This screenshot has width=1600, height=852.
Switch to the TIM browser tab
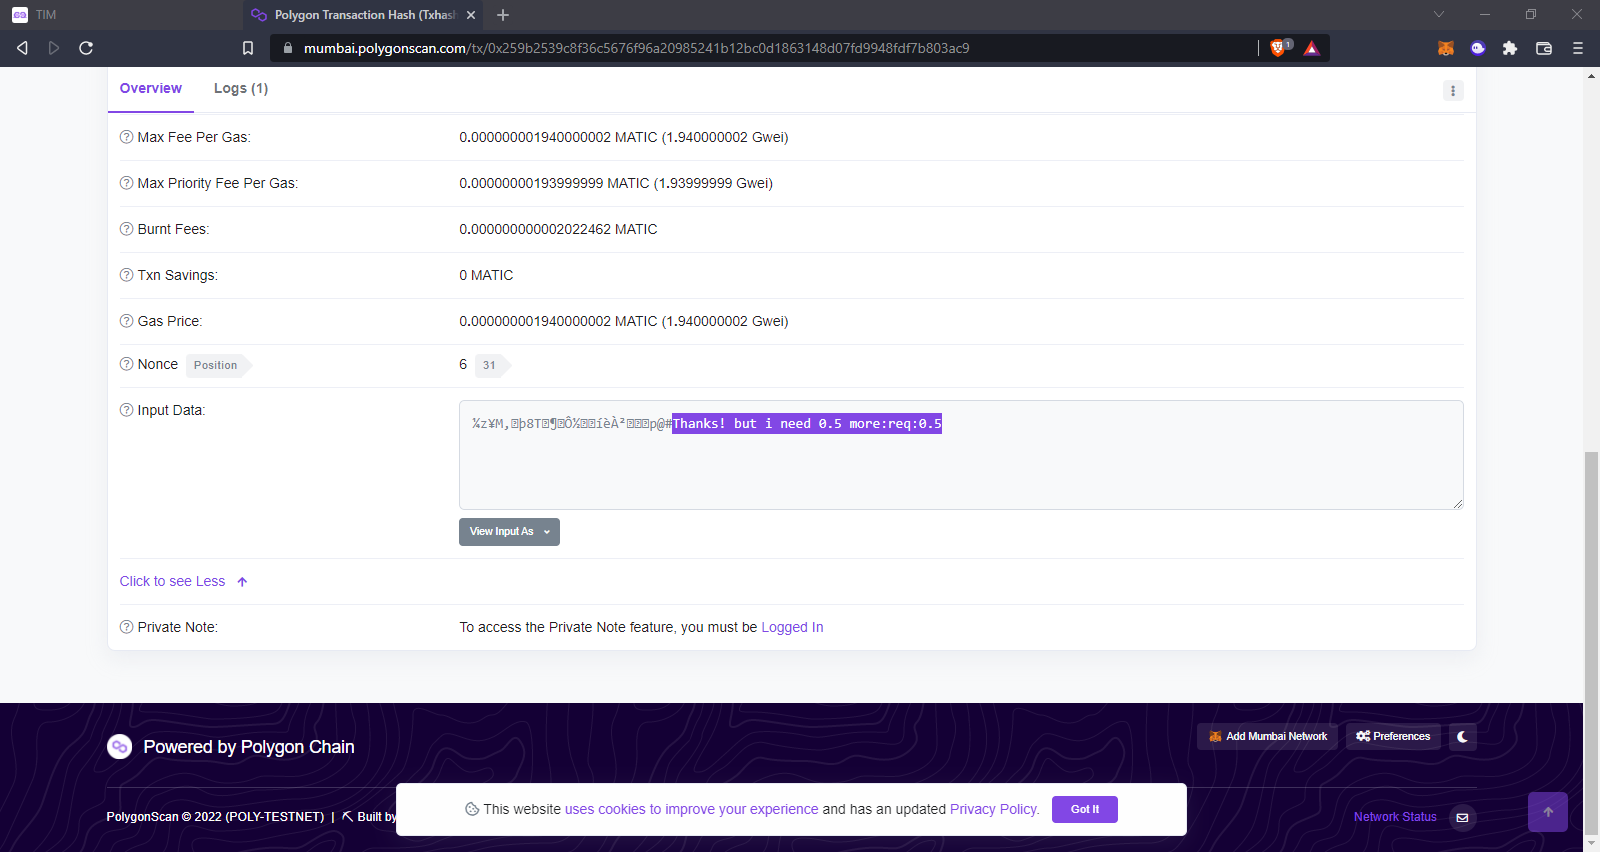[x=120, y=15]
